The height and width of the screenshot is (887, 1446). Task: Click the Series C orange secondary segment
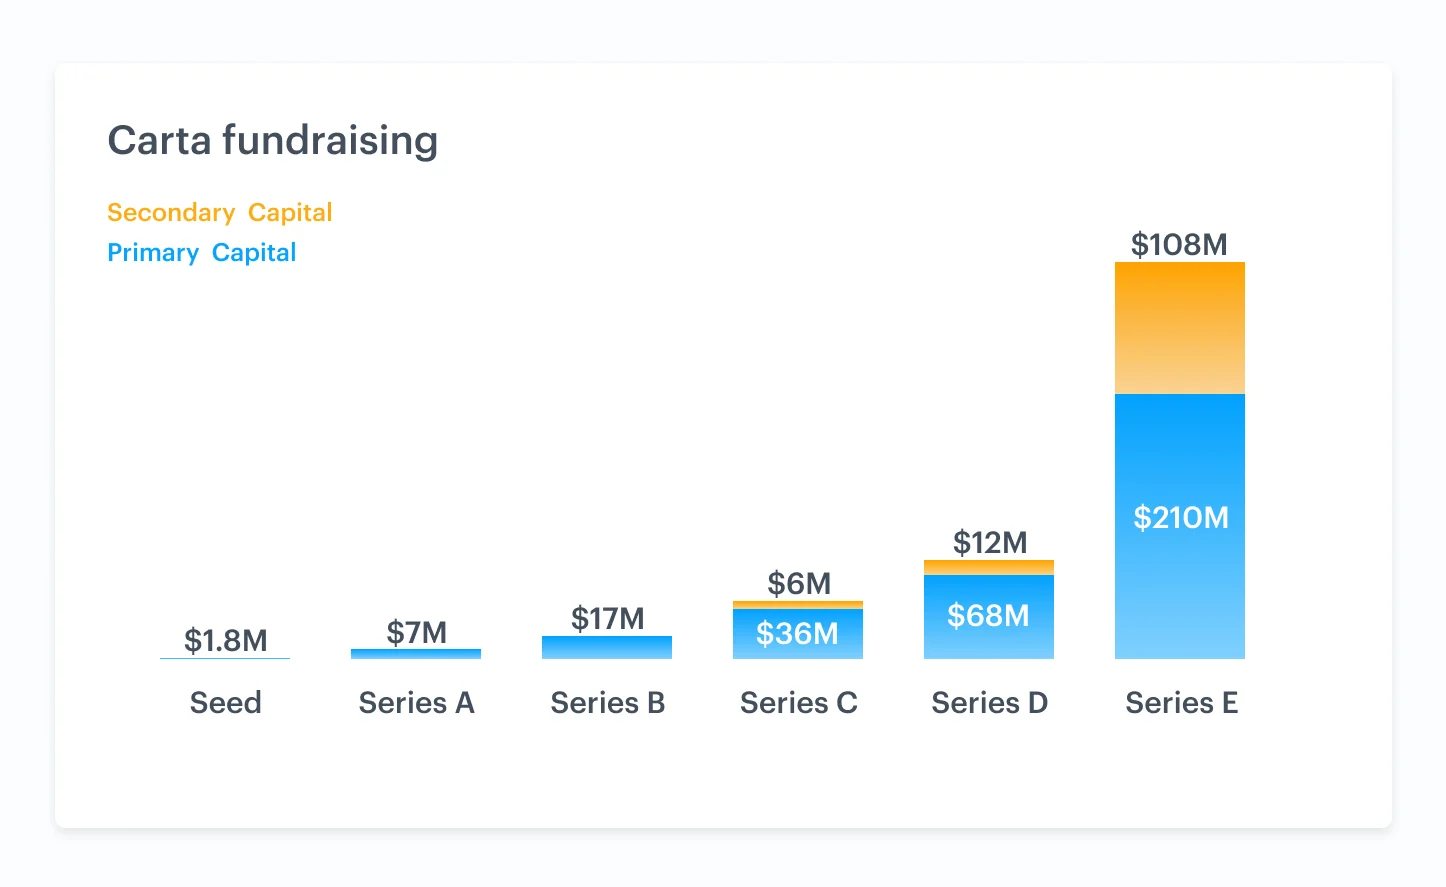point(798,604)
